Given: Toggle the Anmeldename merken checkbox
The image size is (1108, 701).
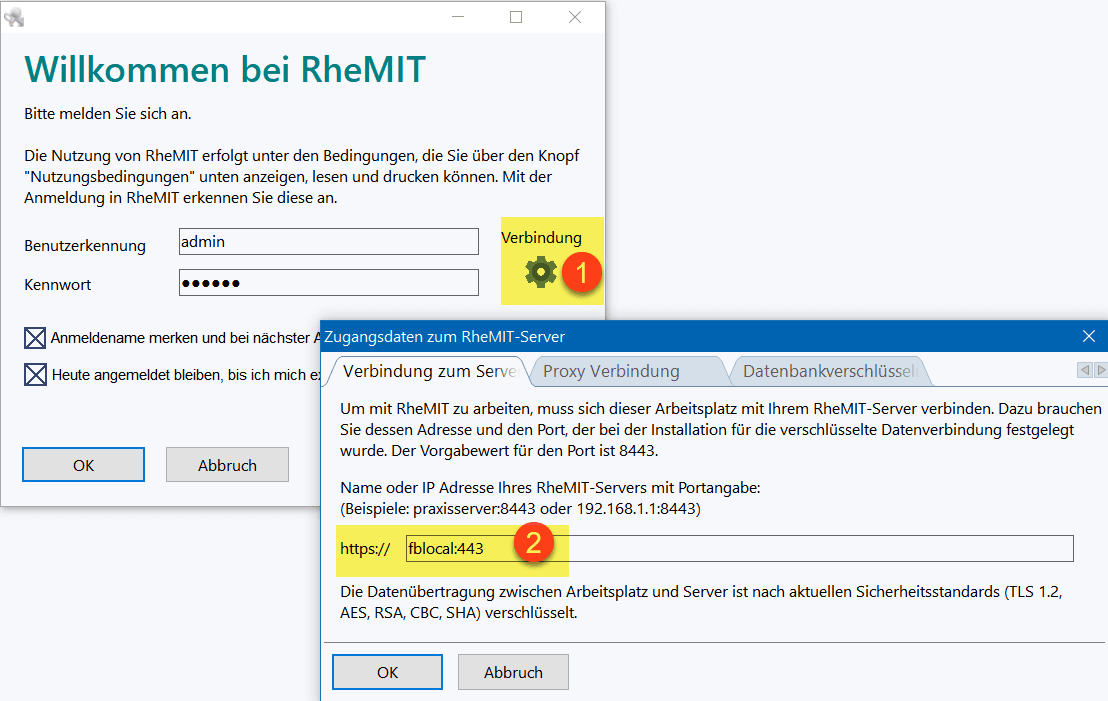Looking at the screenshot, I should pyautogui.click(x=36, y=338).
